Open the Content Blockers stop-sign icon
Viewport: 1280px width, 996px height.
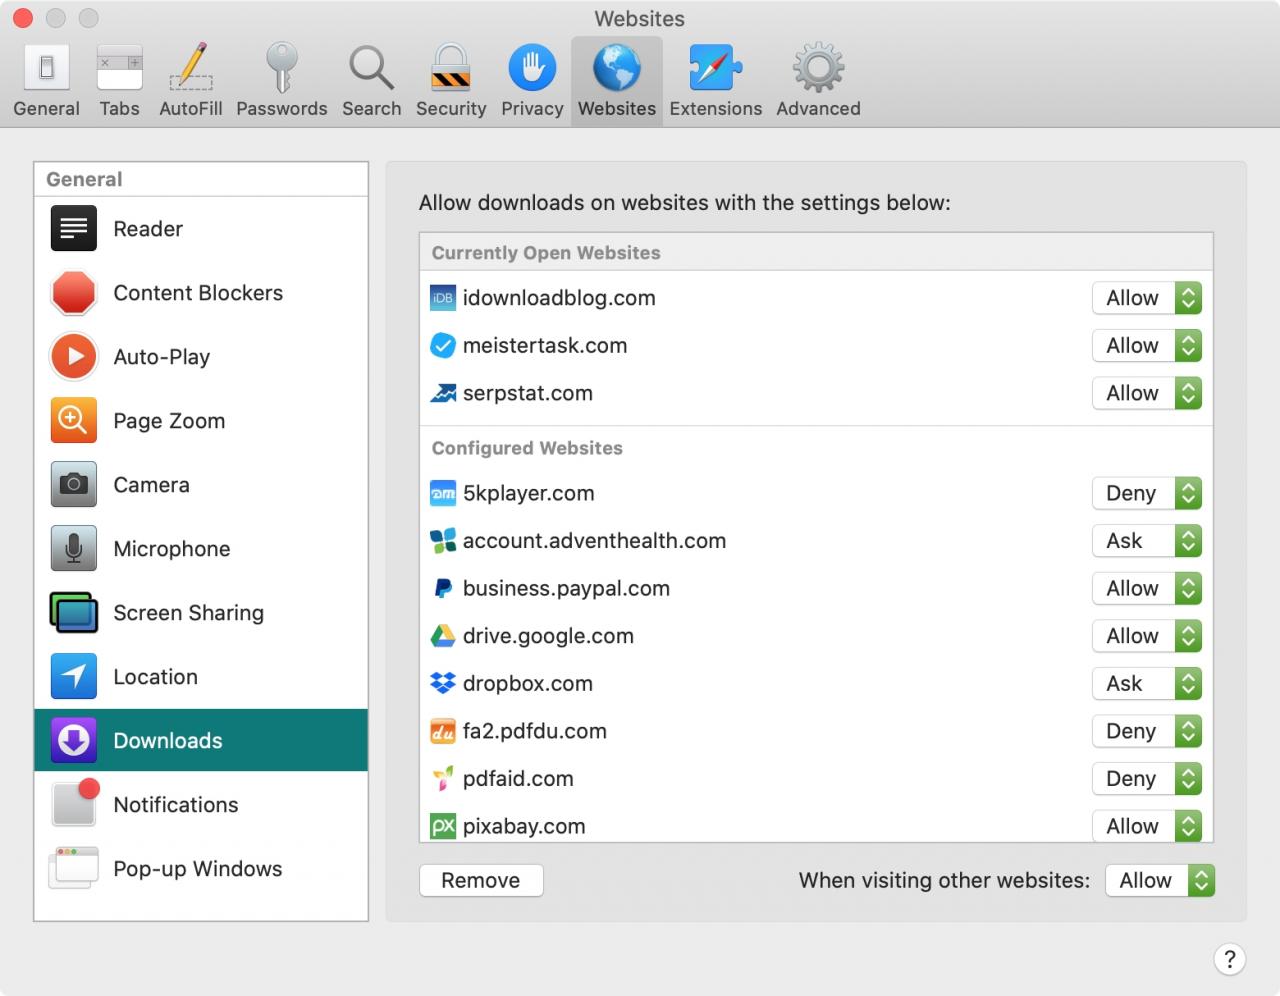(x=73, y=293)
